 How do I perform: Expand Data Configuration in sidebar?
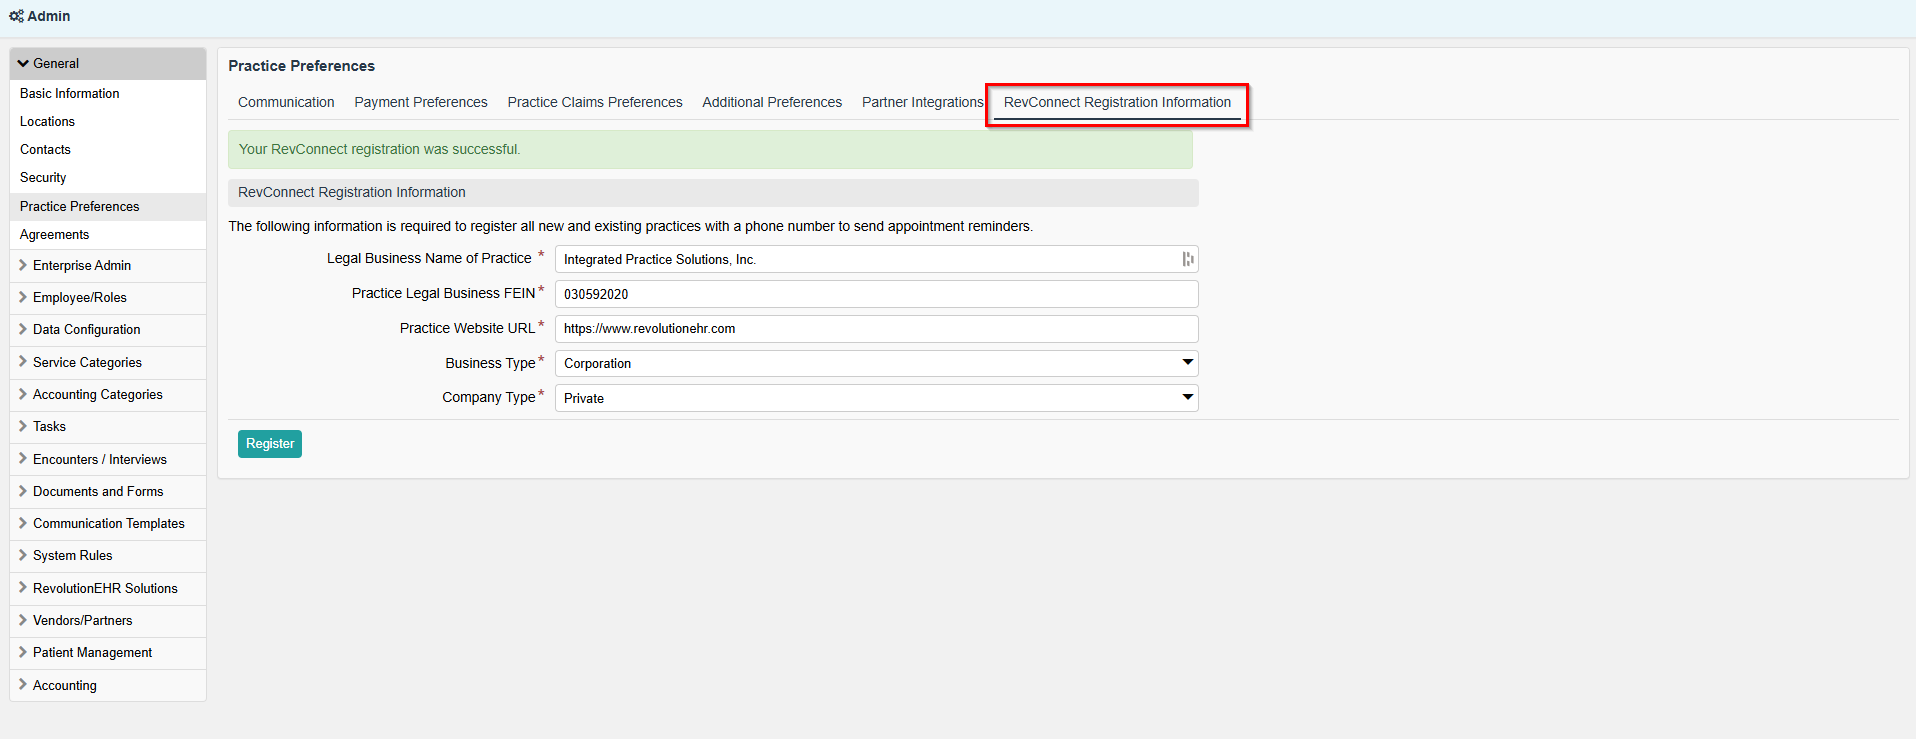pyautogui.click(x=86, y=329)
